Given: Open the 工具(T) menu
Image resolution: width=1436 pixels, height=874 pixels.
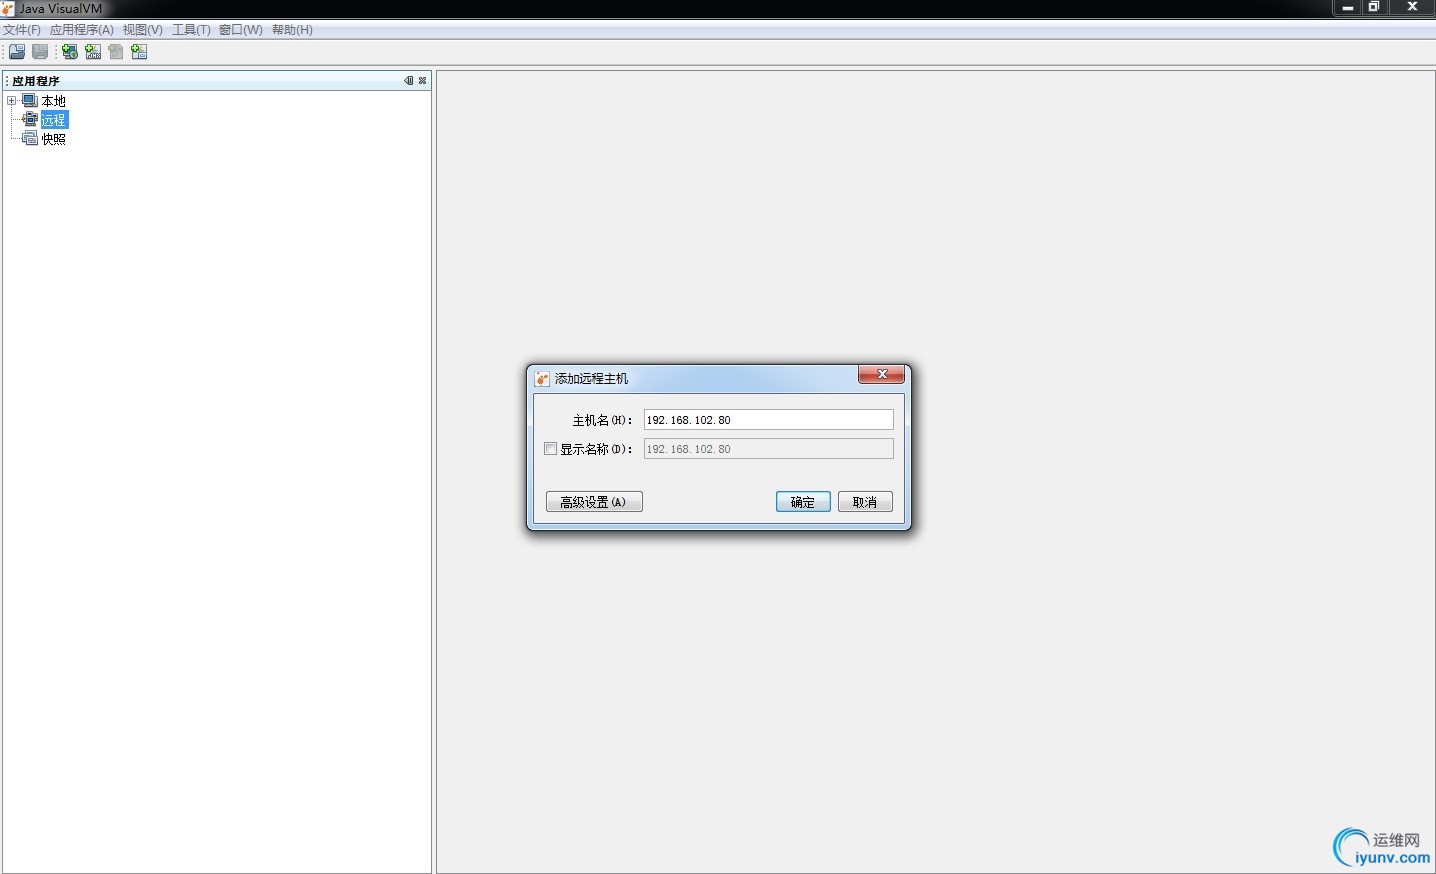Looking at the screenshot, I should click(x=191, y=30).
